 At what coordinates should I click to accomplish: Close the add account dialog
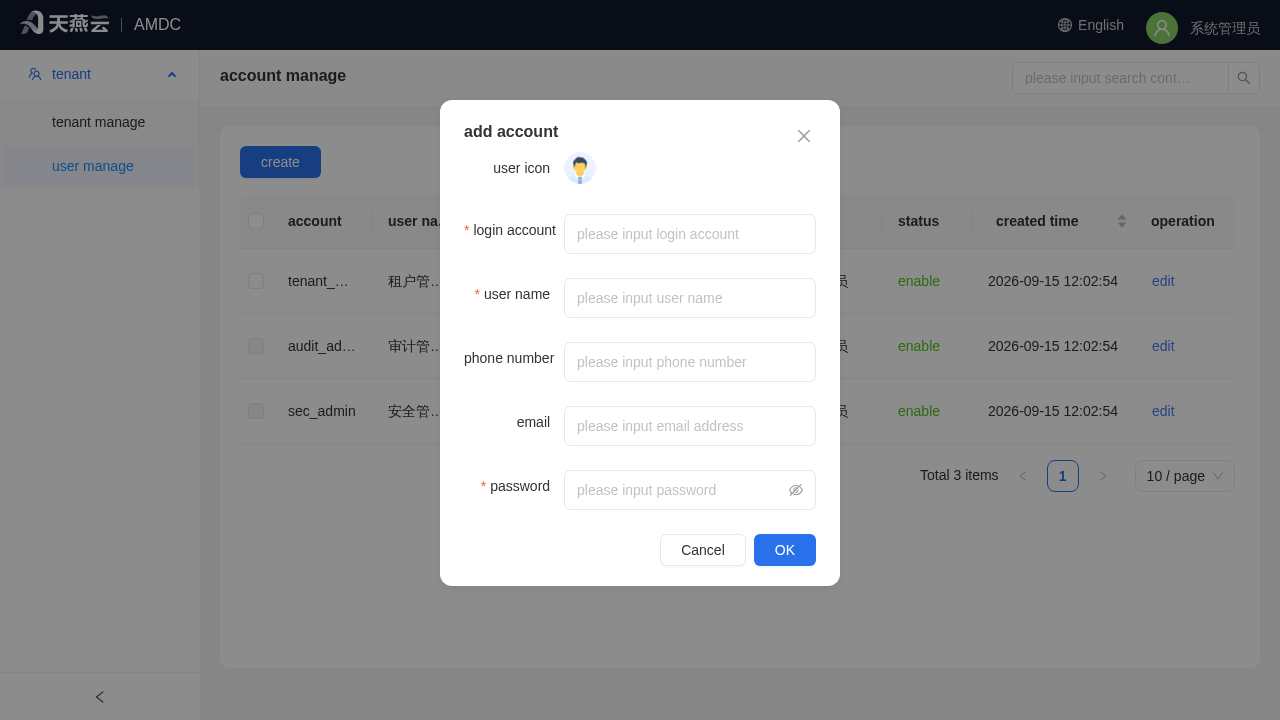804,136
